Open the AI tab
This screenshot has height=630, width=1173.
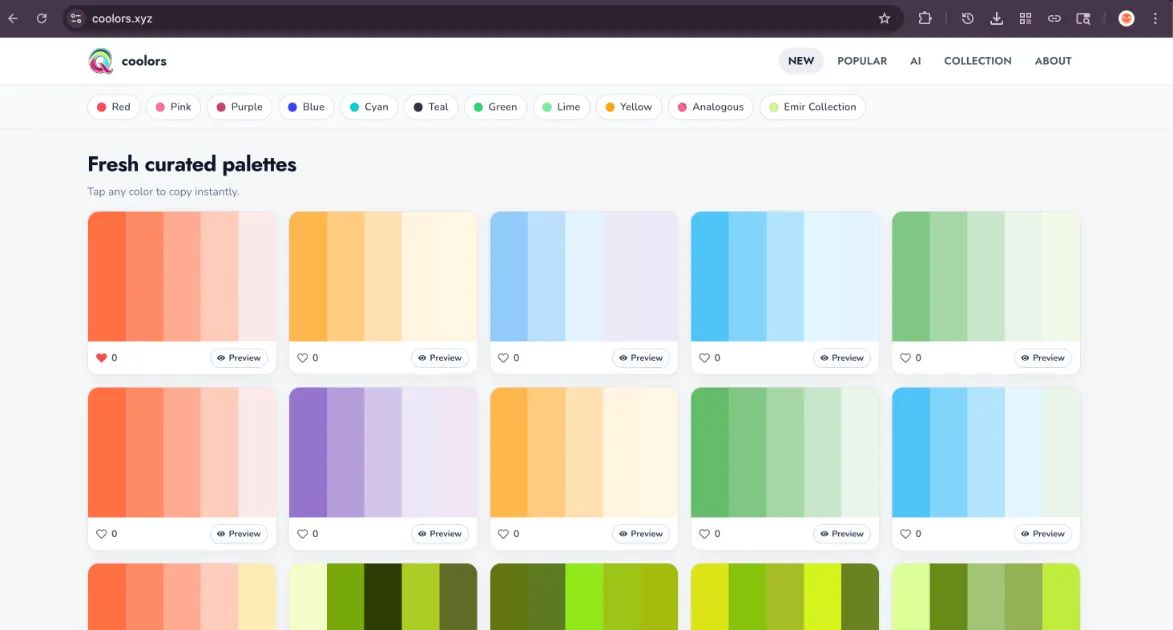coord(915,61)
